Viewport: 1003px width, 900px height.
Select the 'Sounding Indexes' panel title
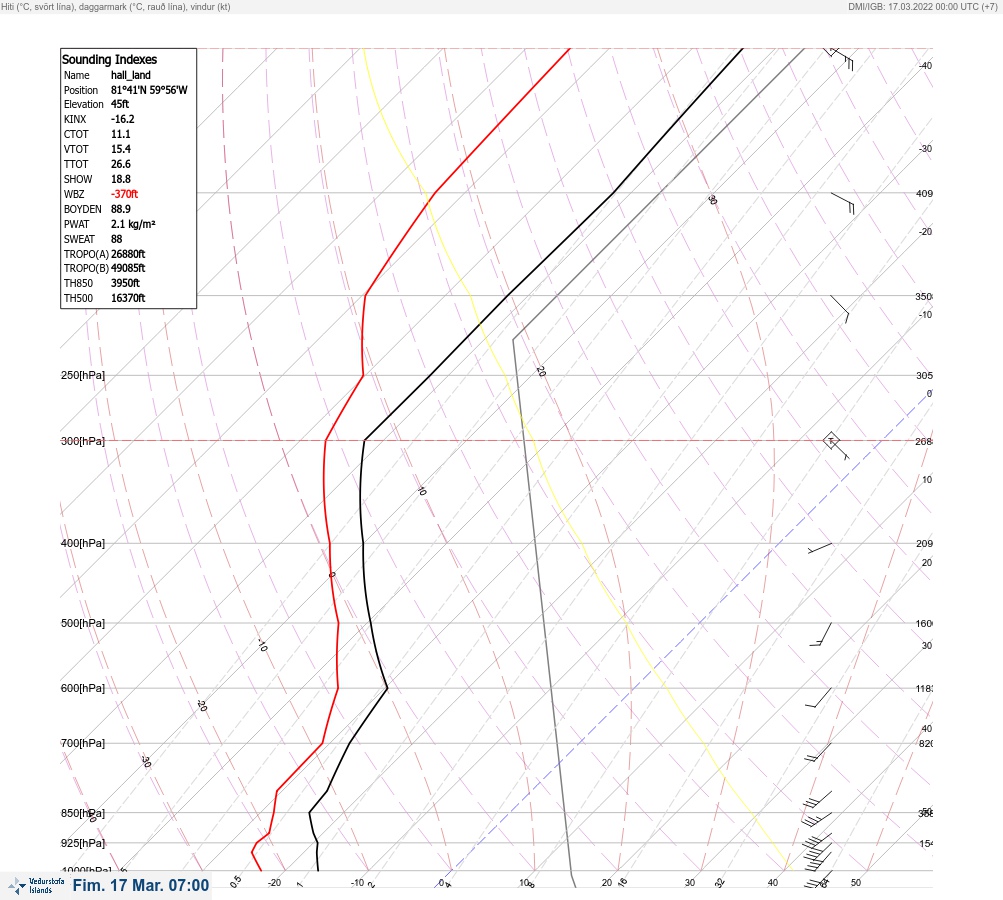click(x=109, y=59)
